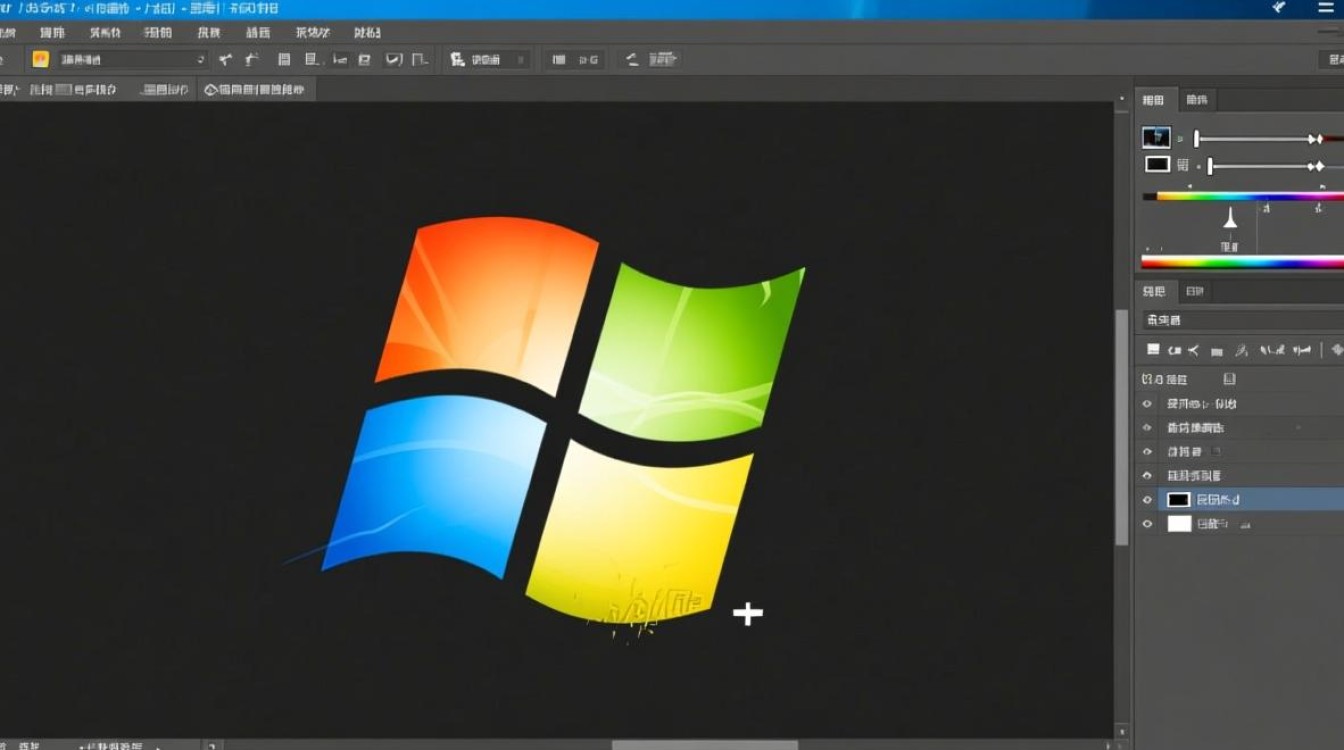The image size is (1344, 750).
Task: Hide the selected dark-thumbnail layer with its eye icon
Action: coord(1148,499)
